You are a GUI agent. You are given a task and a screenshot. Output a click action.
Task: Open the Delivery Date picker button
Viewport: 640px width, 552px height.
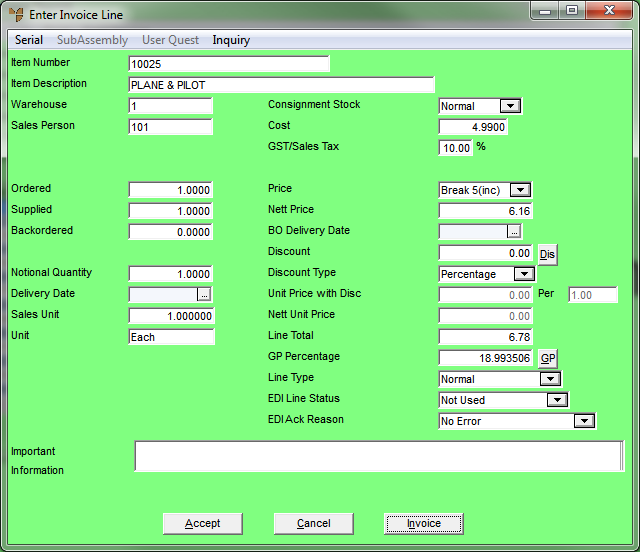point(204,294)
